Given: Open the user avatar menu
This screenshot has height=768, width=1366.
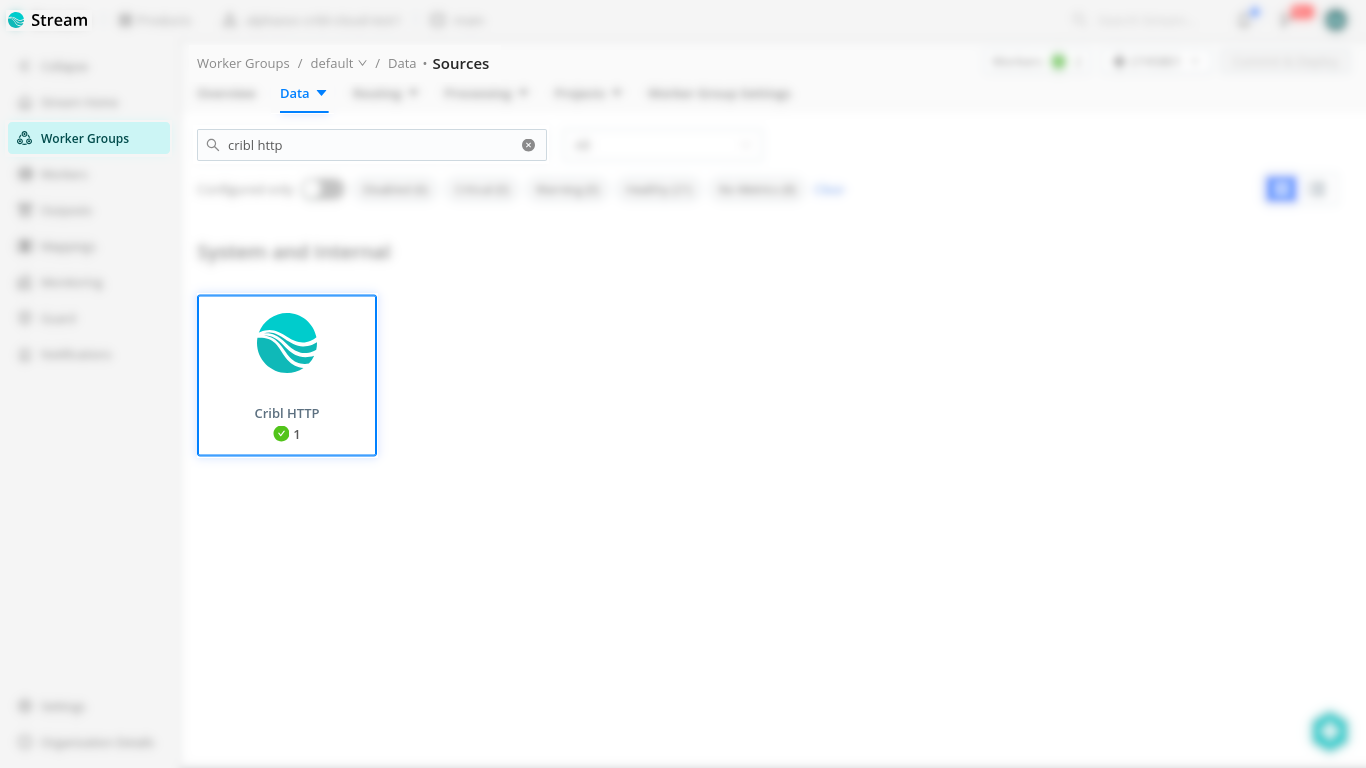Looking at the screenshot, I should click(x=1336, y=20).
